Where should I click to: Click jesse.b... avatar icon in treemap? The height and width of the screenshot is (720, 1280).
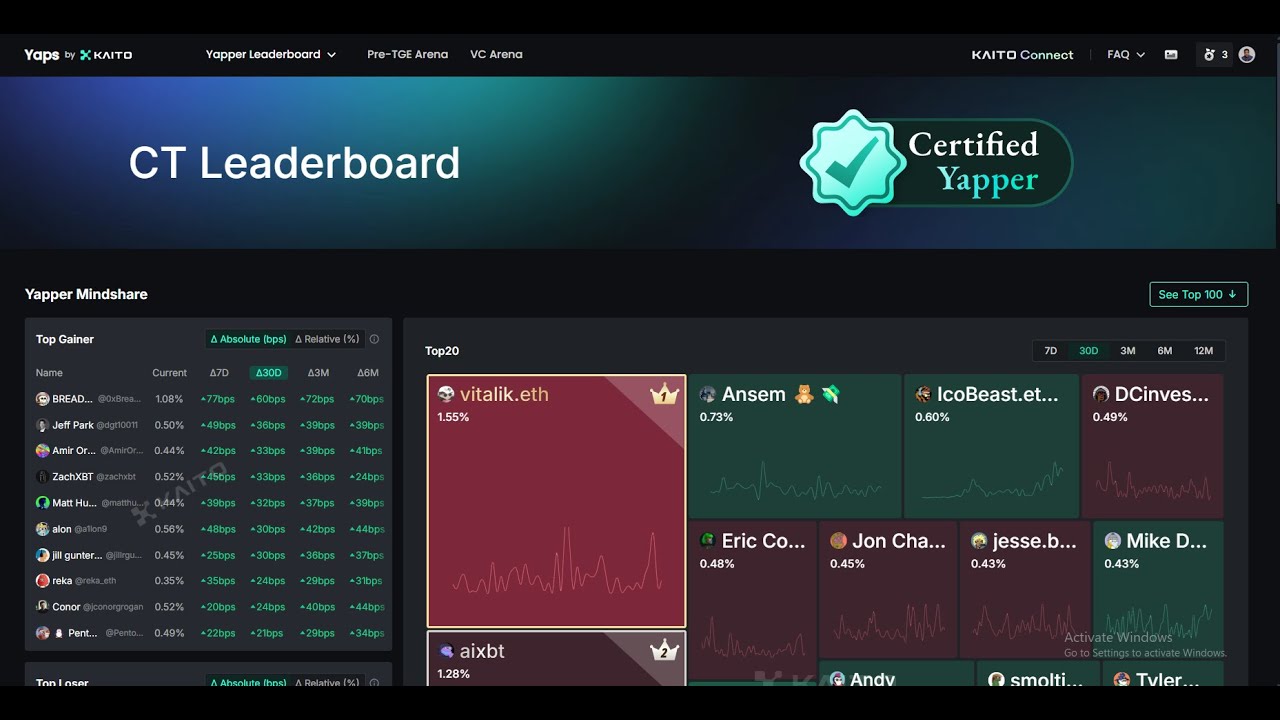(979, 541)
